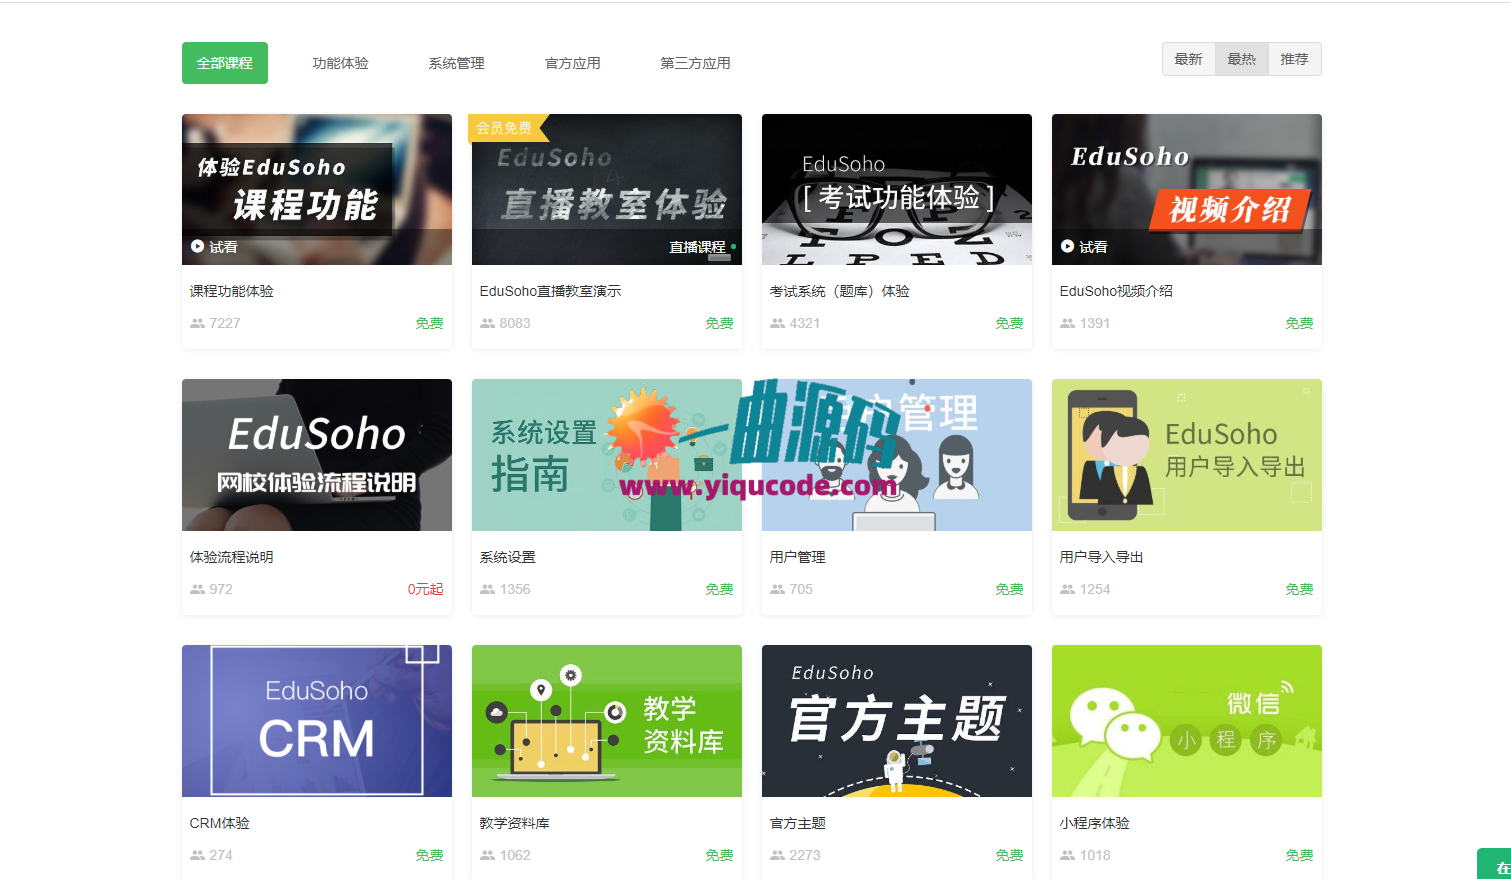Click EduSoho视频介绍 title link

(1116, 291)
